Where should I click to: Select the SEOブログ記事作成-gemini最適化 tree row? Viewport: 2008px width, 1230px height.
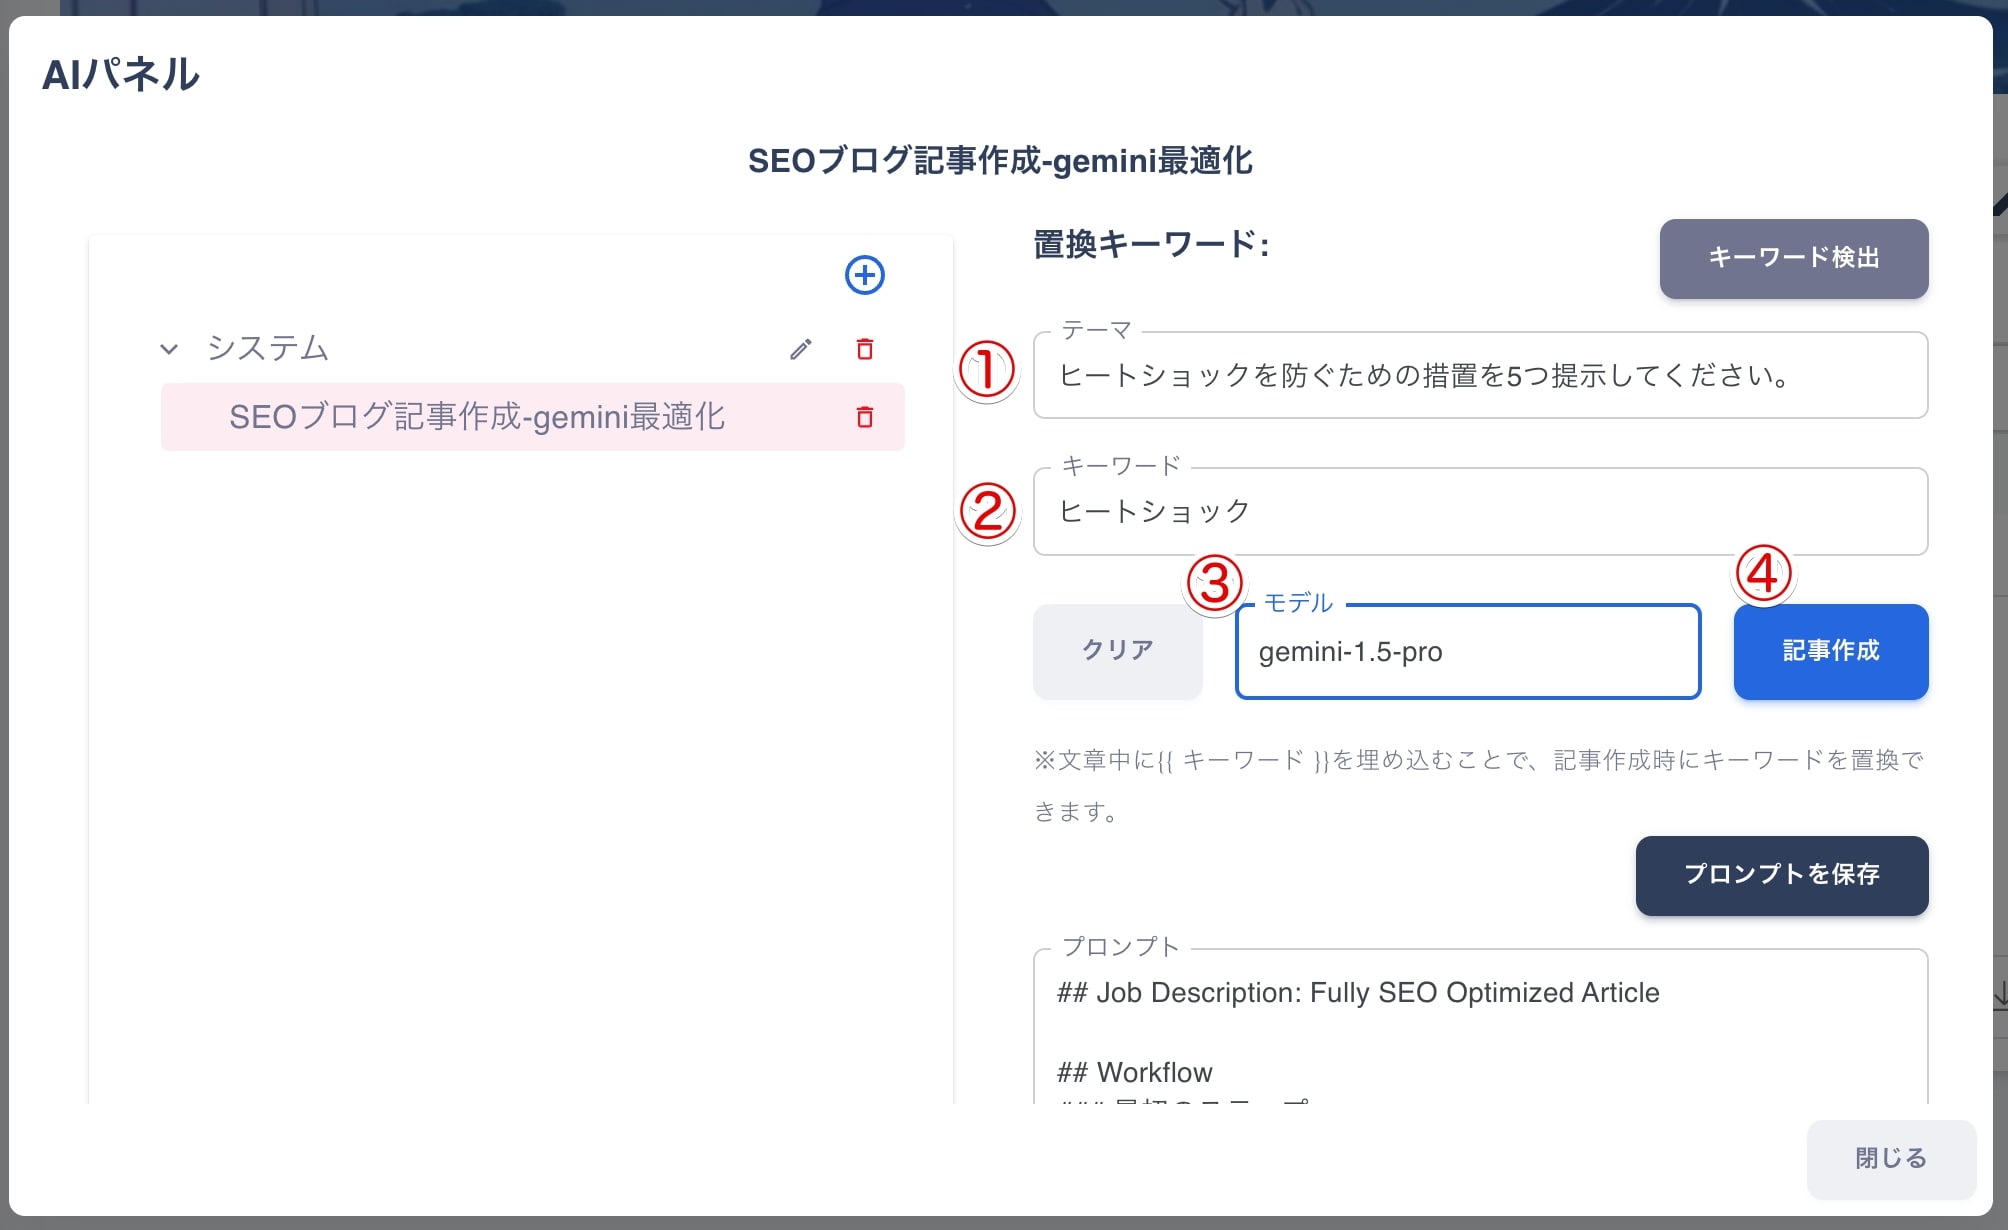coord(532,417)
